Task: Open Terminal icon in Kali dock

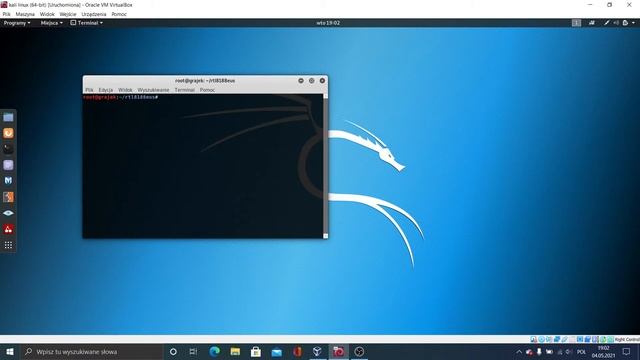Action: click(8, 149)
